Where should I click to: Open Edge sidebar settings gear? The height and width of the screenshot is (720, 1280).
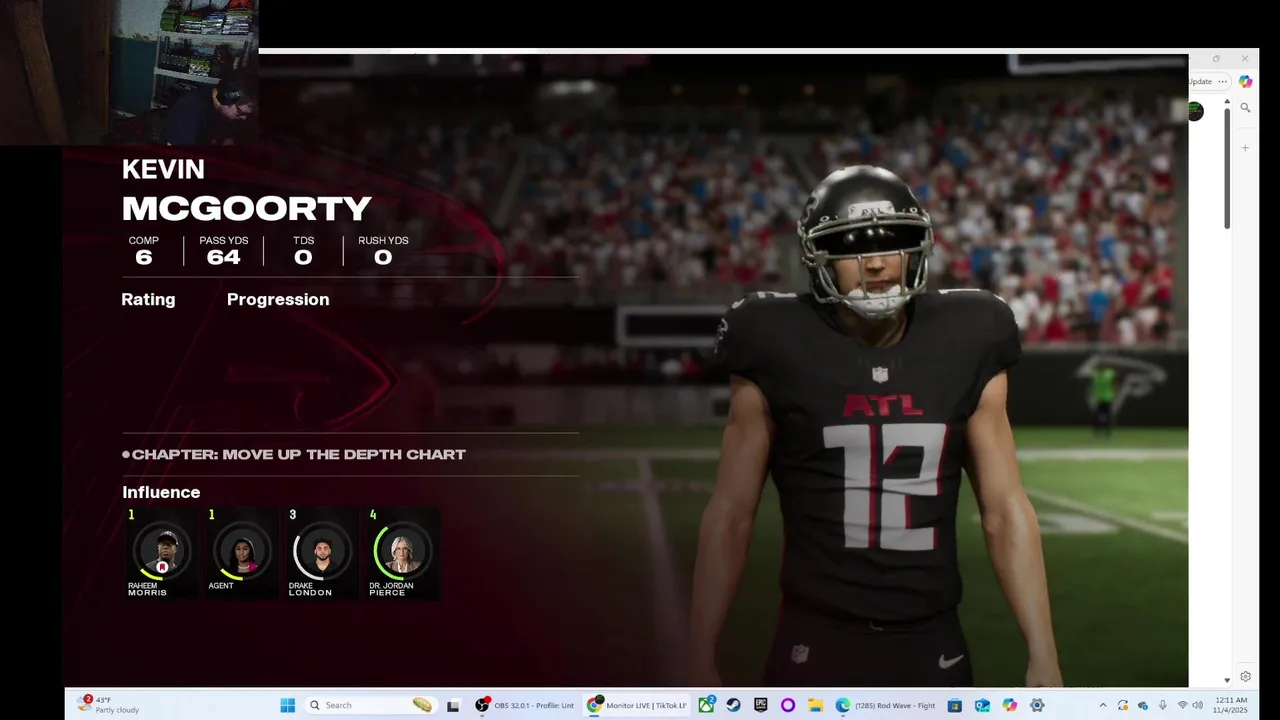(x=1245, y=677)
